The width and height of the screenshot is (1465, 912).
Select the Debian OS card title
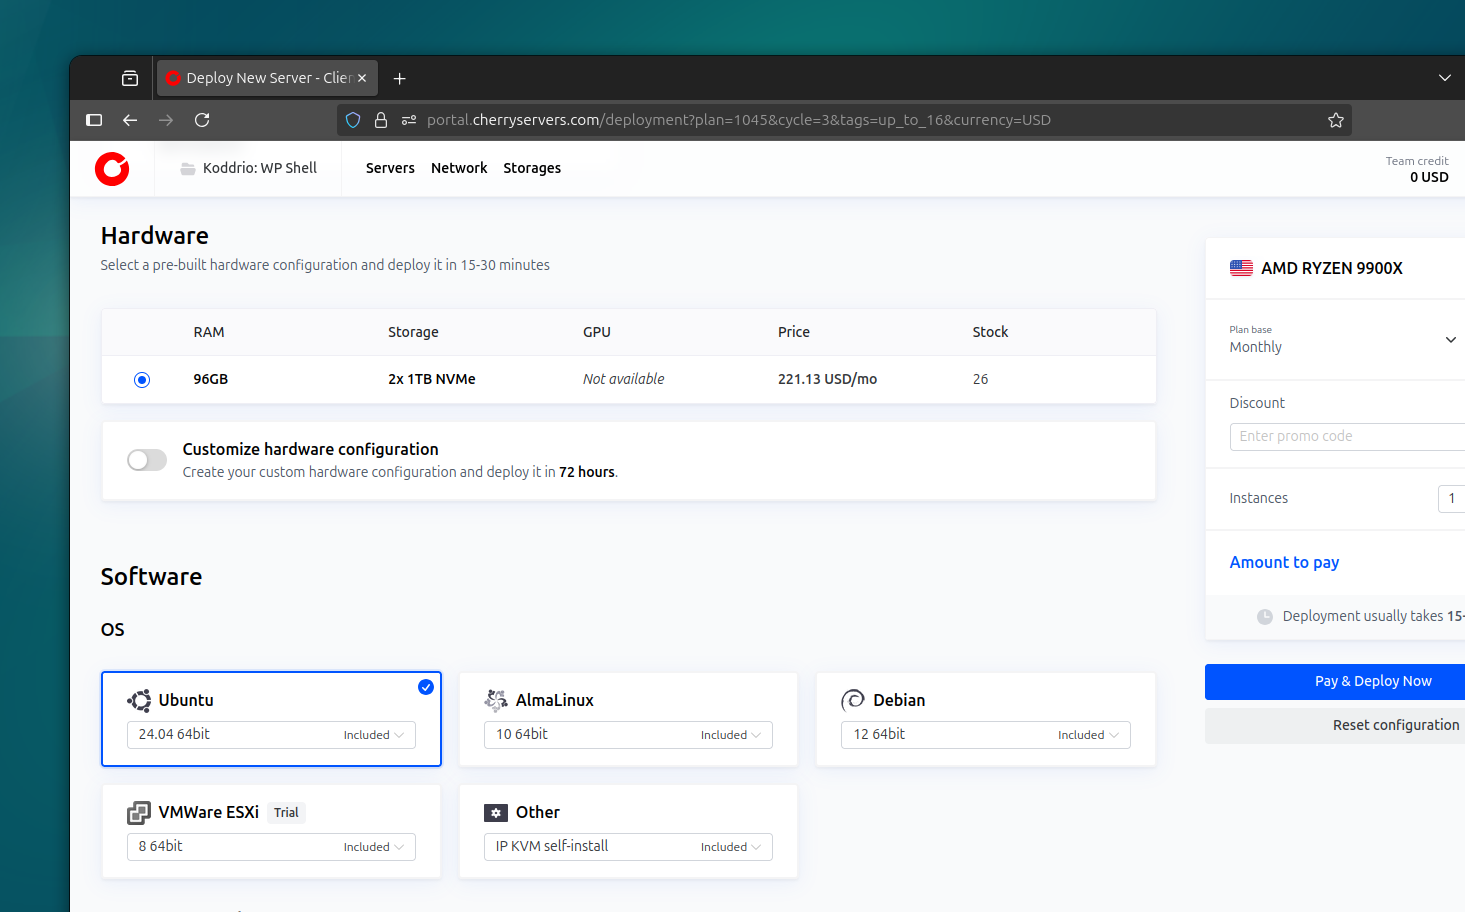899,701
